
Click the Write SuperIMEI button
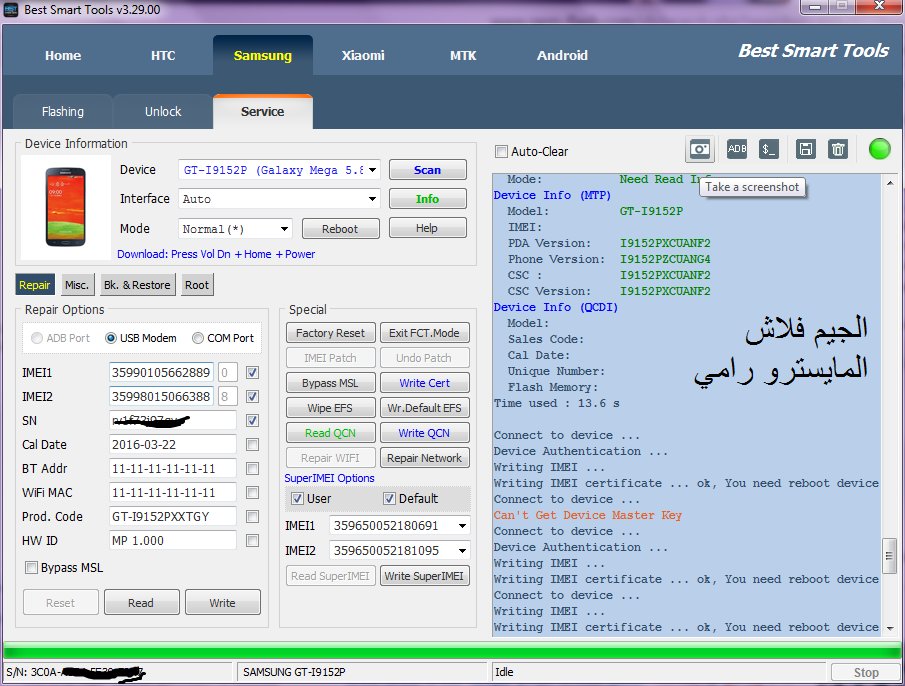(x=424, y=576)
